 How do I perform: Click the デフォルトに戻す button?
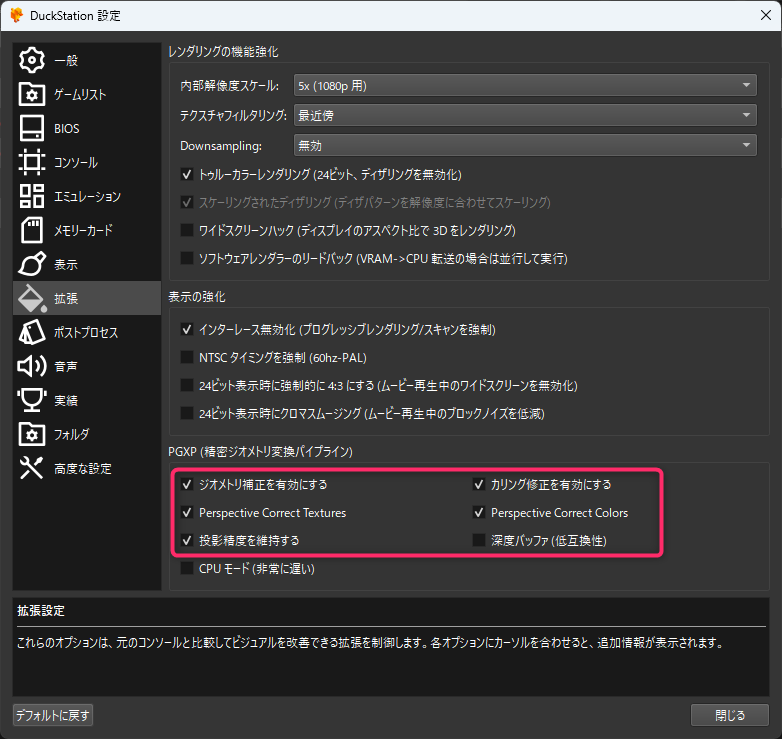(53, 715)
